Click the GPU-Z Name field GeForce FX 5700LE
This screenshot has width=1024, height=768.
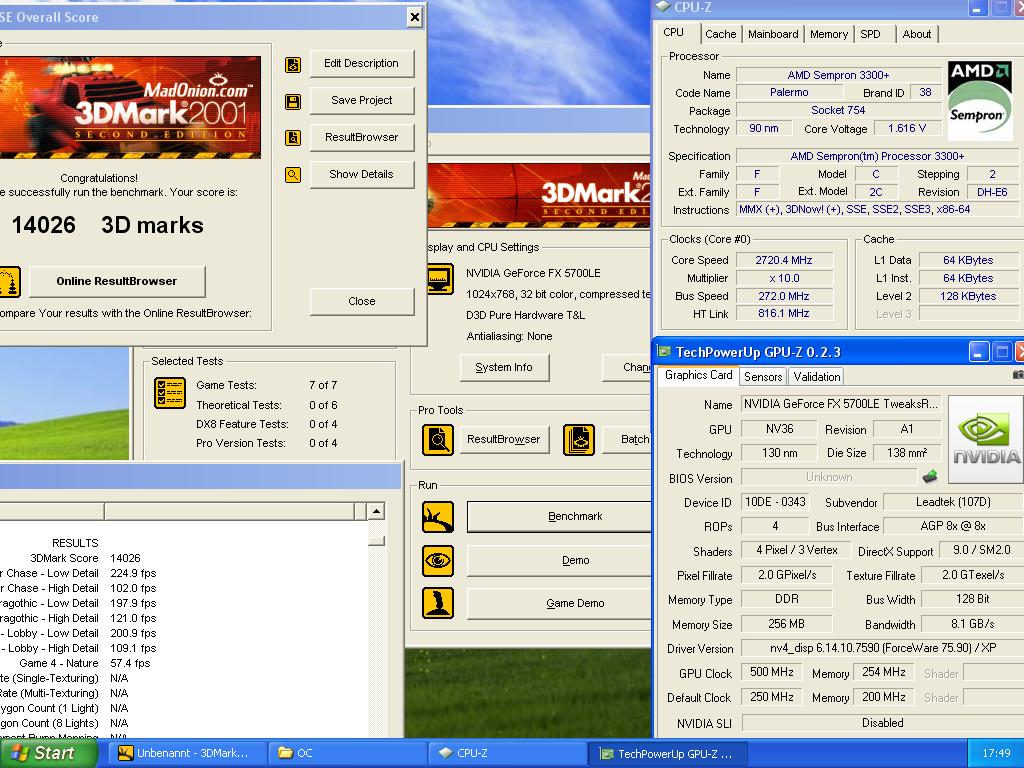point(841,404)
